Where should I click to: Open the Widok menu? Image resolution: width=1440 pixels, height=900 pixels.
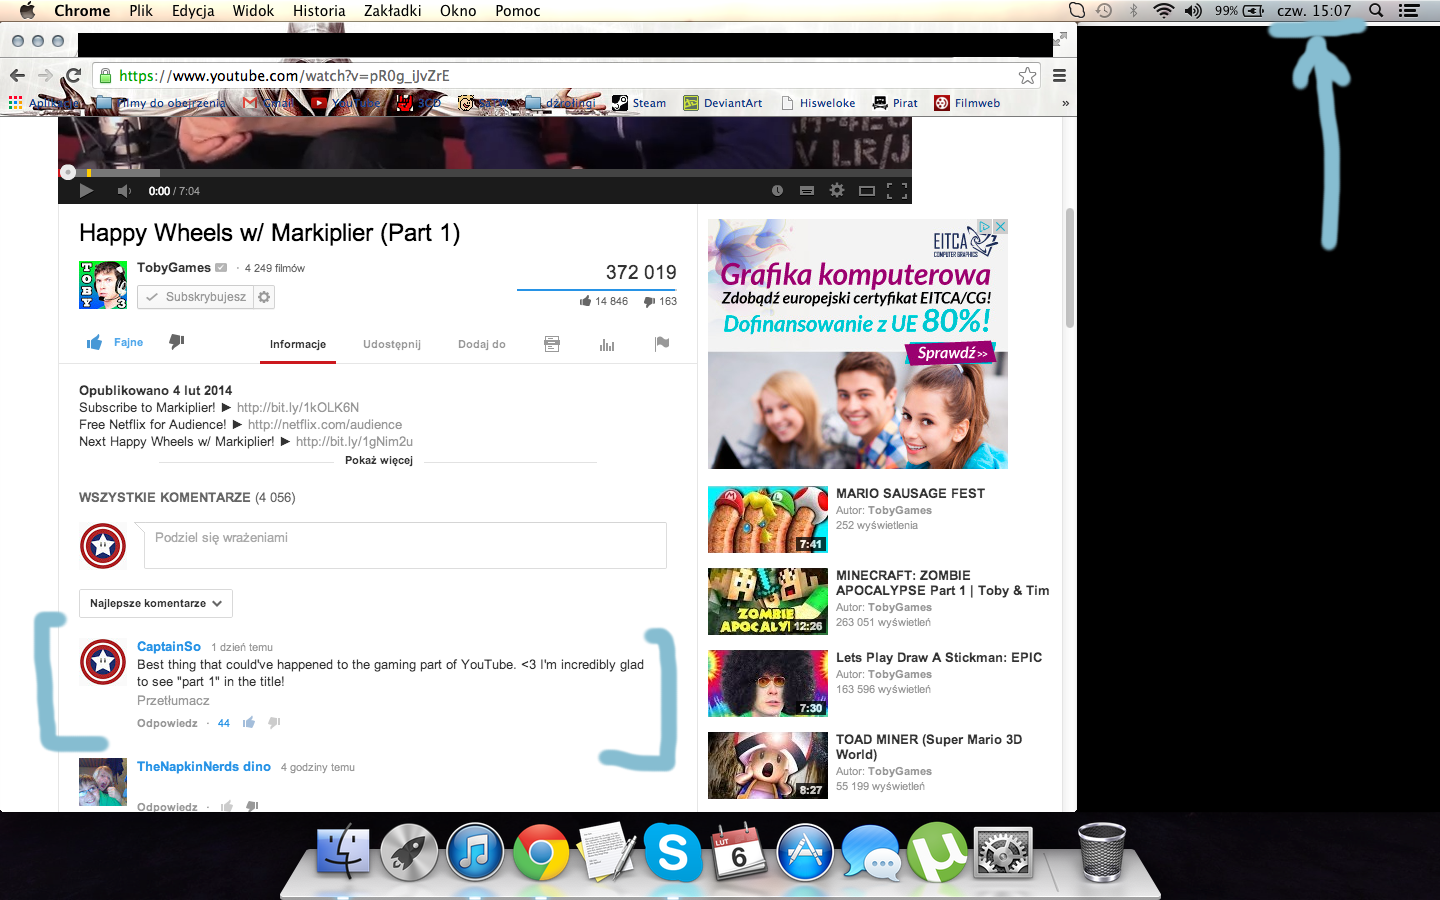pos(253,11)
